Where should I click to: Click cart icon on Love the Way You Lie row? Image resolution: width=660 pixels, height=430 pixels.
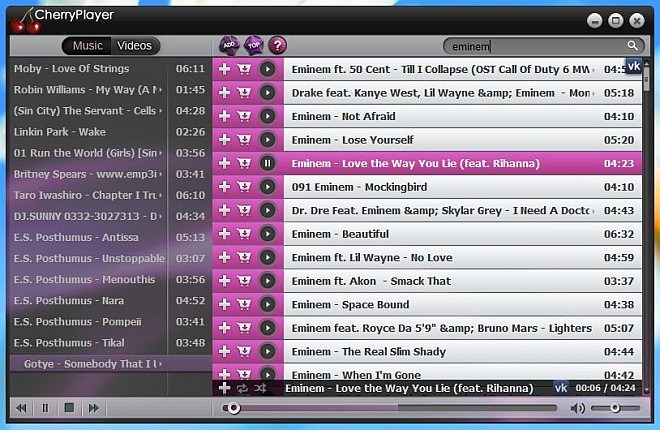pos(244,163)
